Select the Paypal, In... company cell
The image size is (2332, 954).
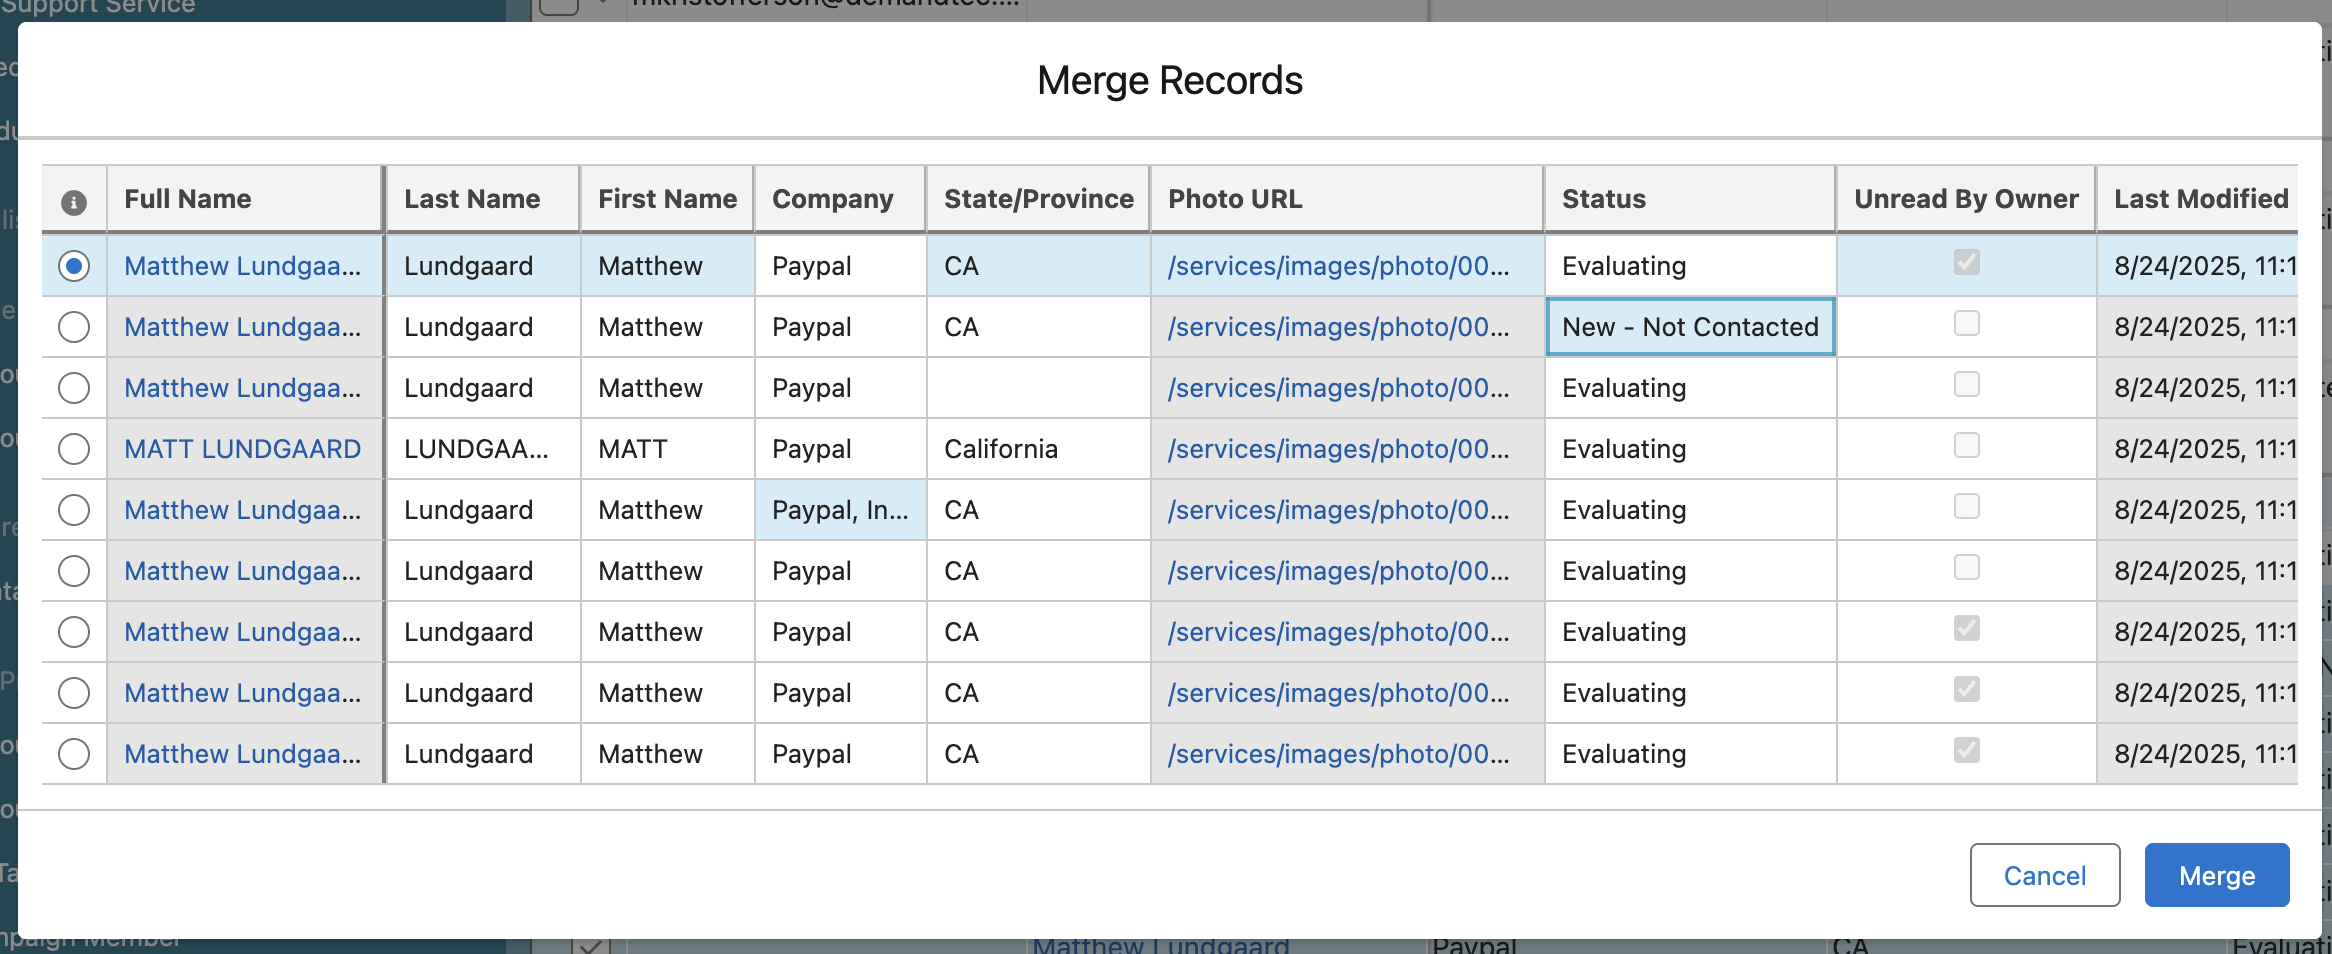pos(840,510)
